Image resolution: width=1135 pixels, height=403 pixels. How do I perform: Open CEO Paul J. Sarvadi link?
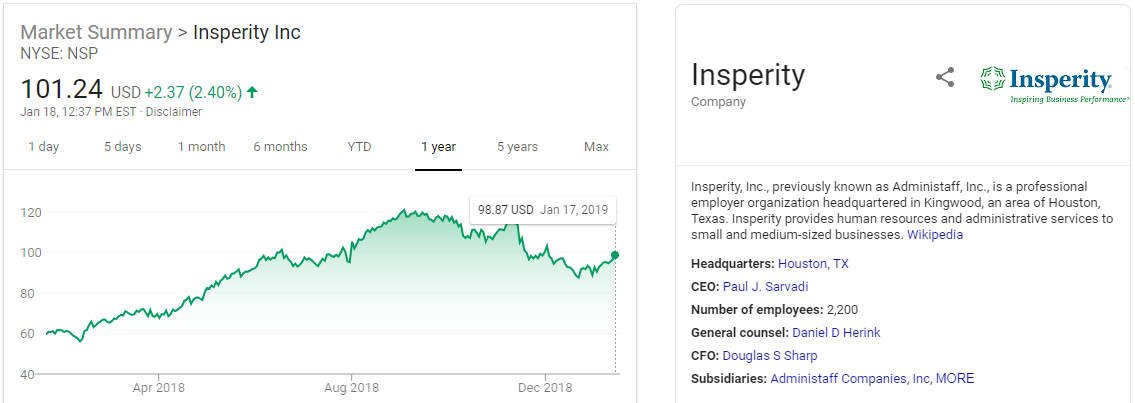pos(765,287)
